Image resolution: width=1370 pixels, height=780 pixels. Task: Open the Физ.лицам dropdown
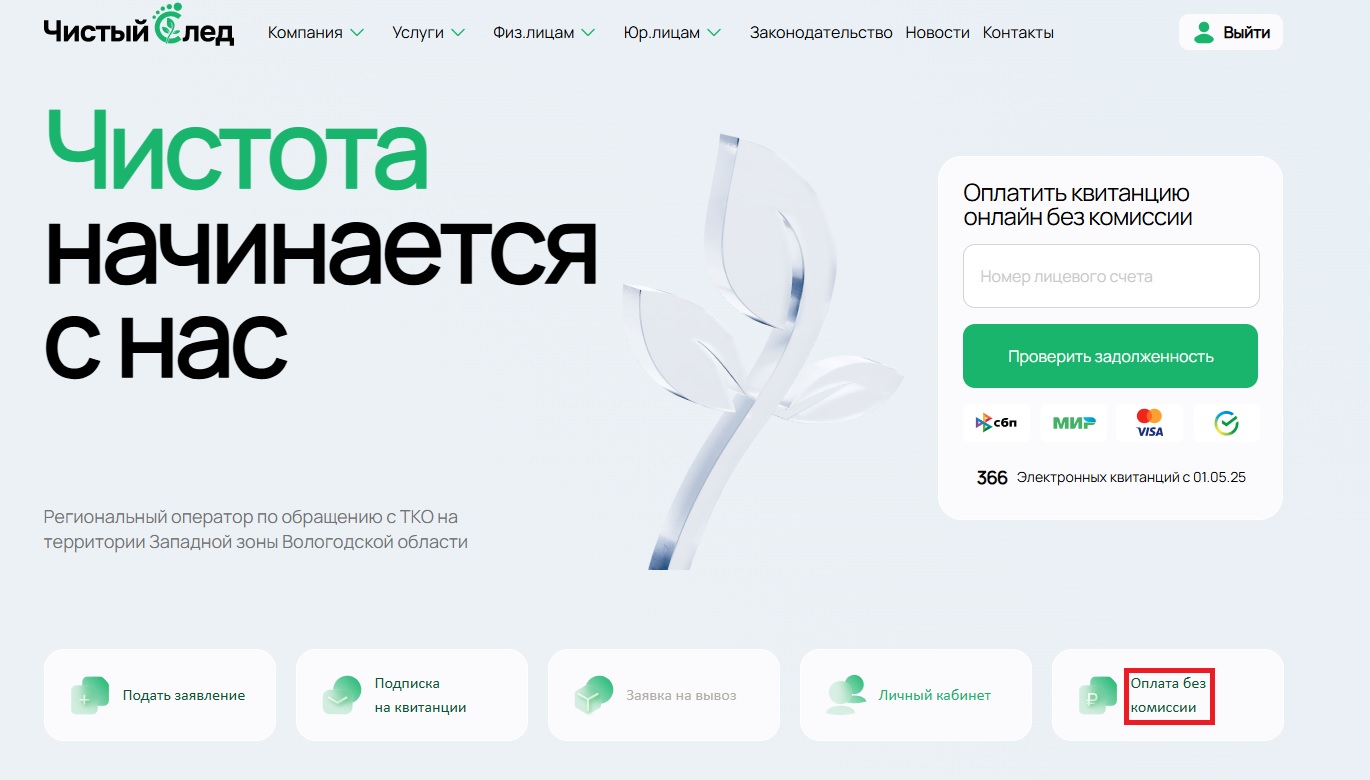pos(544,33)
